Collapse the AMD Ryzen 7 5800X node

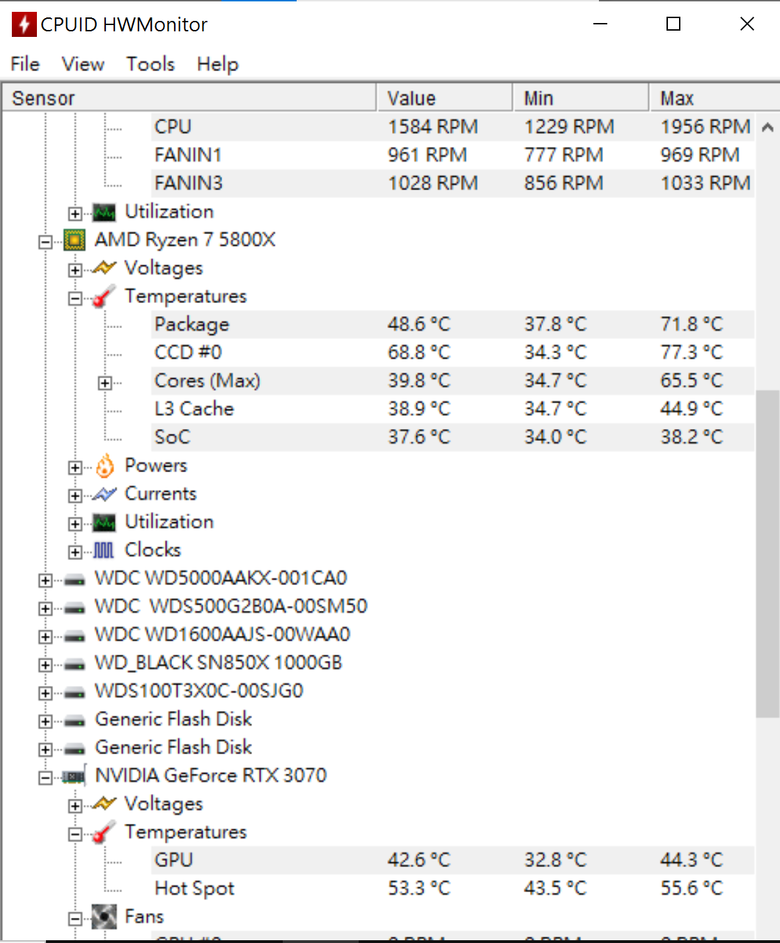45,242
